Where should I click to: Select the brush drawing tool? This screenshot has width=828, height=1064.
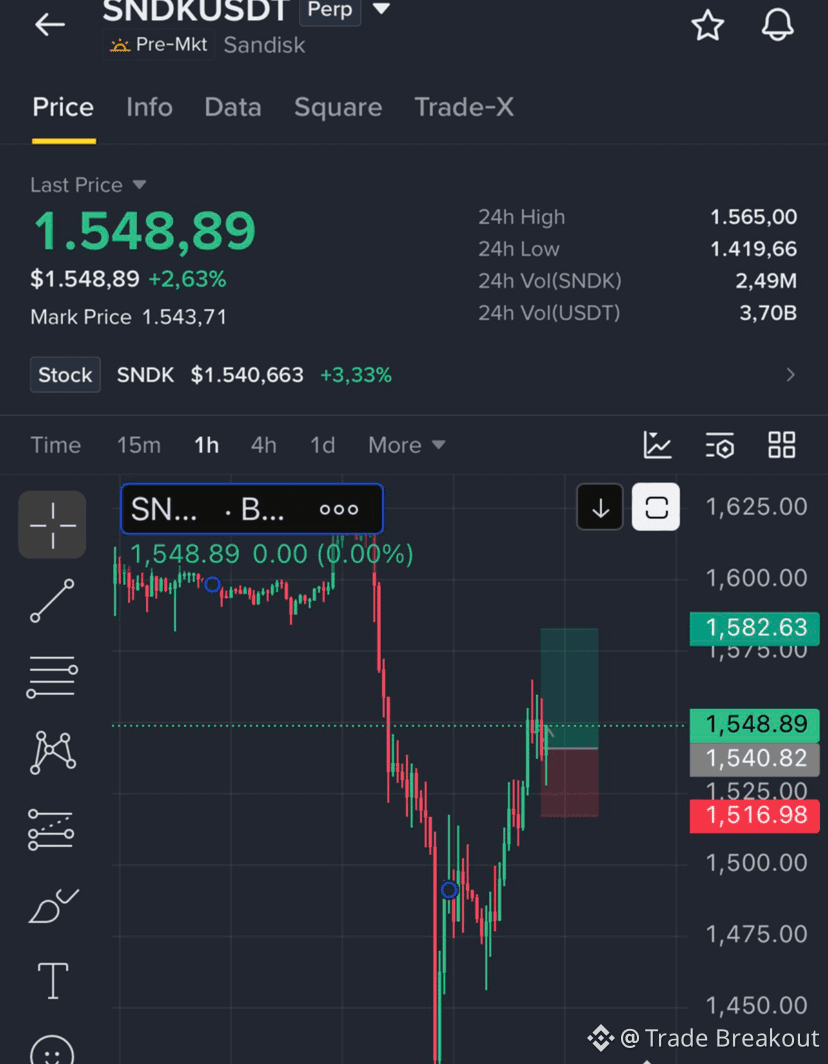[x=53, y=906]
